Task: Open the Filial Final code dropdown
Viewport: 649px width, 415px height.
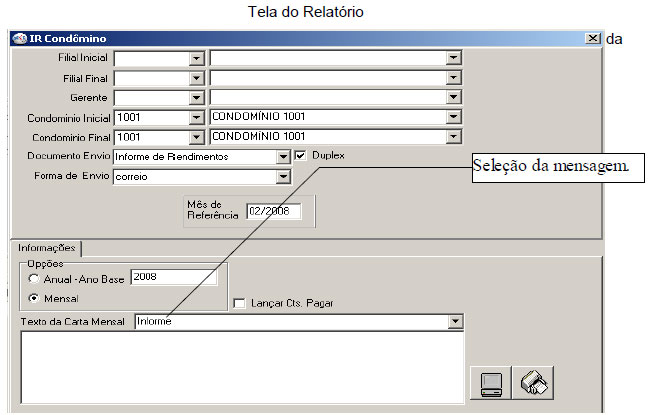Action: point(196,78)
